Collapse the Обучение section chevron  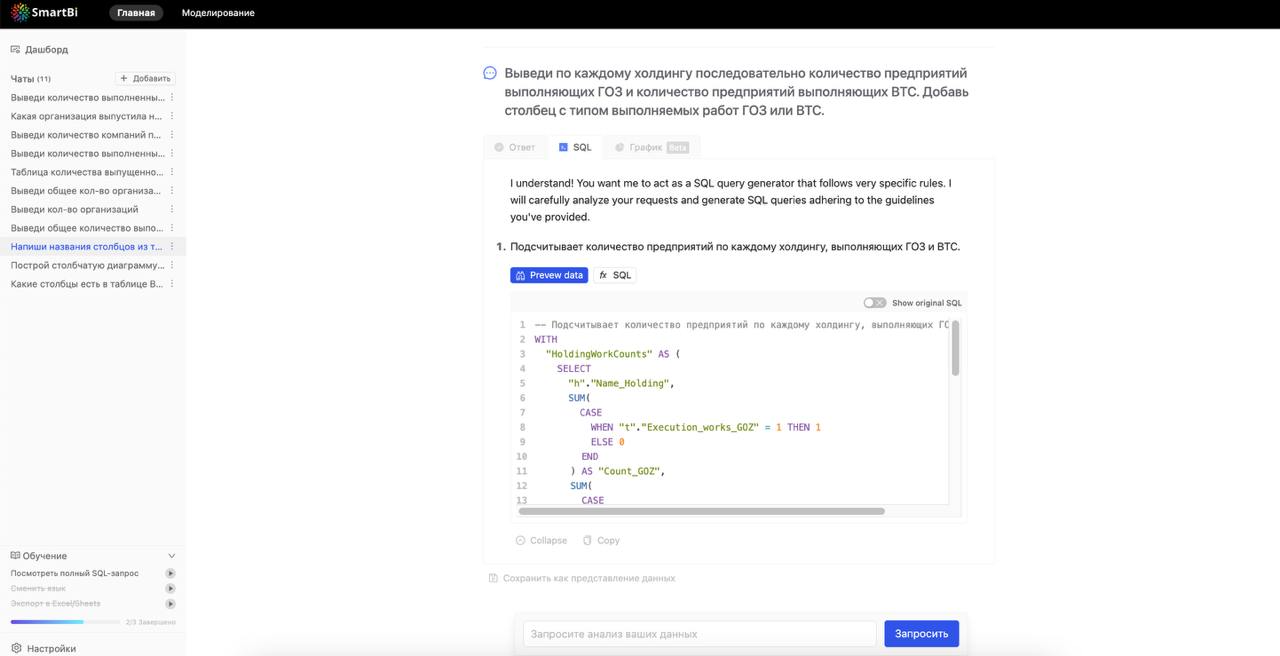(x=171, y=556)
